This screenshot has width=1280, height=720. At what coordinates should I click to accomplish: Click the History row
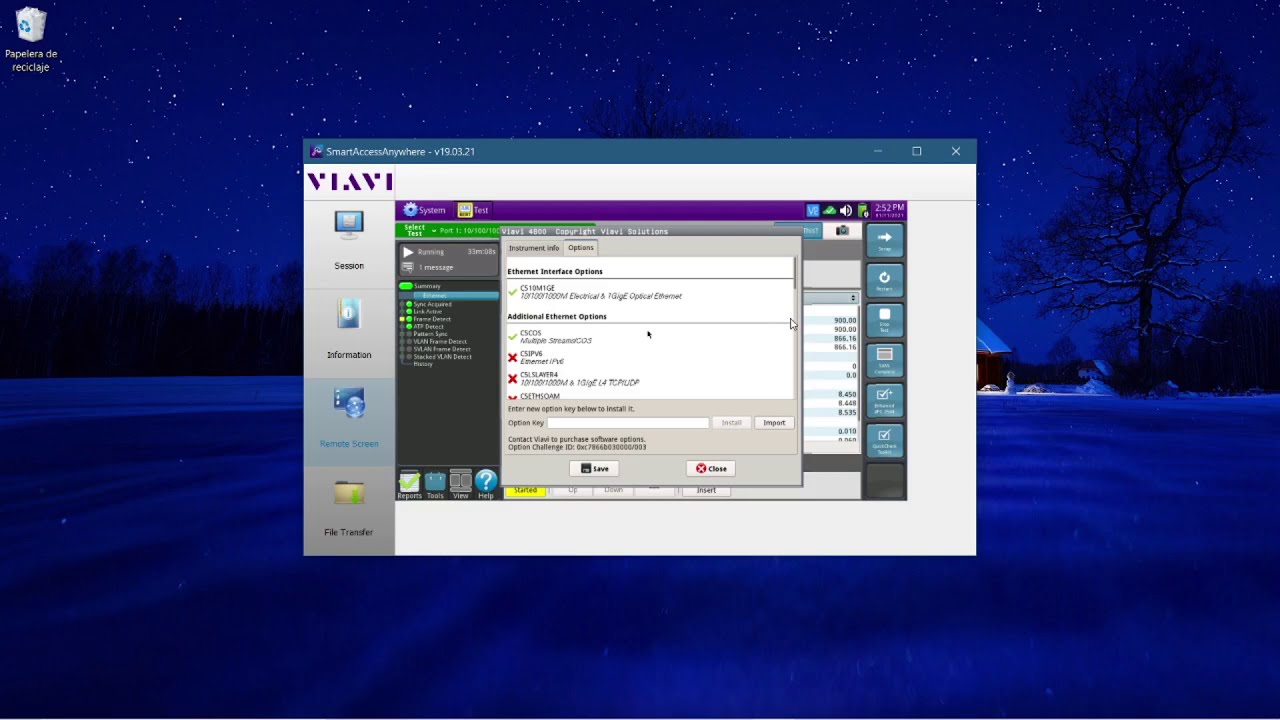pos(423,364)
